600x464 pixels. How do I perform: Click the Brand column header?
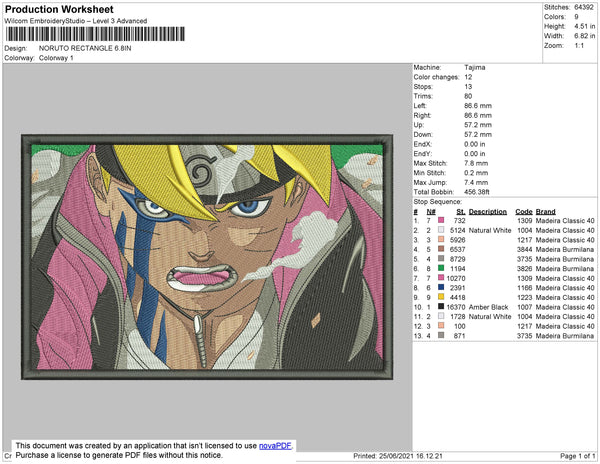(x=546, y=212)
